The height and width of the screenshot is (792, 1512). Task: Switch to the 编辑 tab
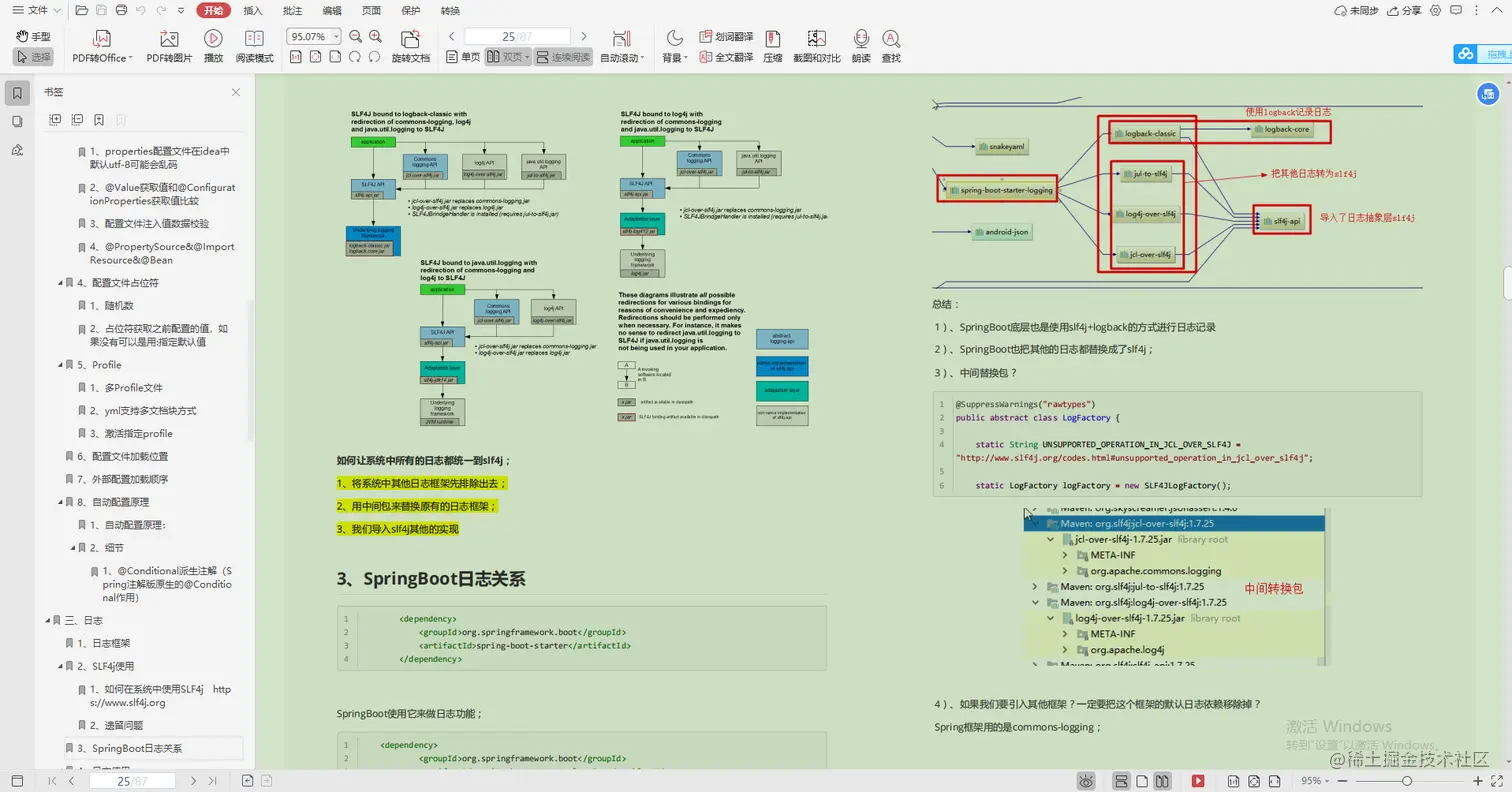(x=332, y=11)
